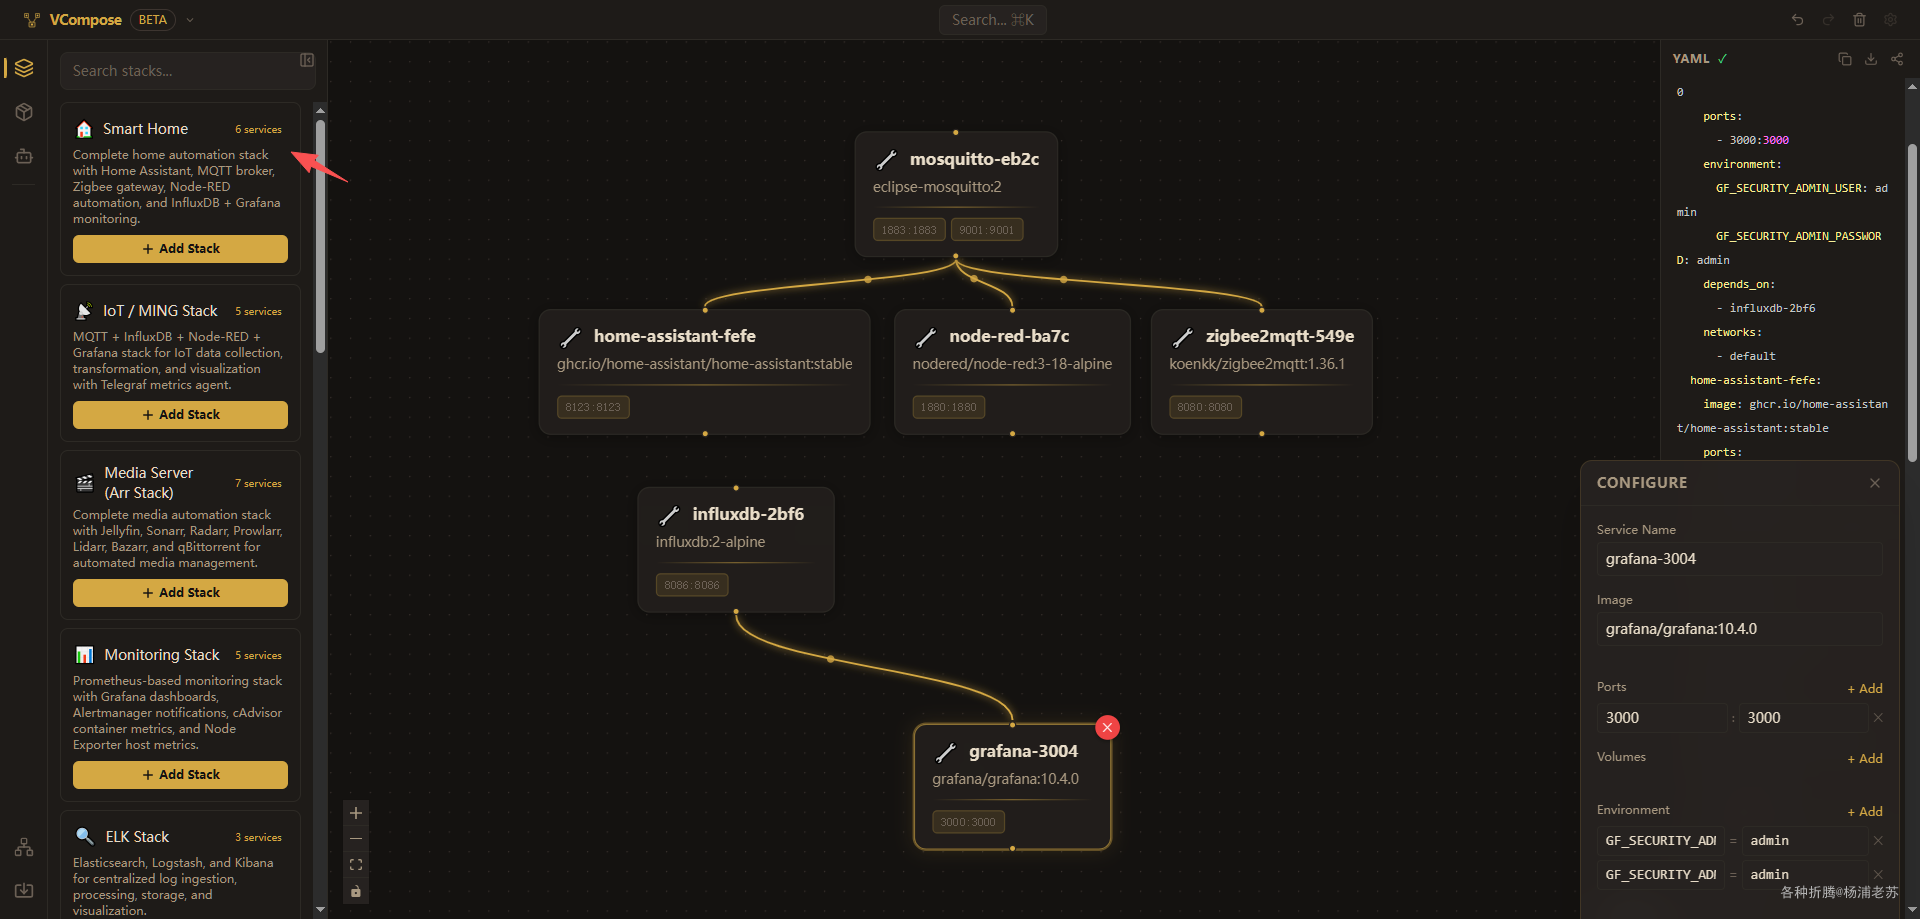This screenshot has width=1920, height=919.
Task: Open the package box sidebar icon
Action: click(x=24, y=112)
